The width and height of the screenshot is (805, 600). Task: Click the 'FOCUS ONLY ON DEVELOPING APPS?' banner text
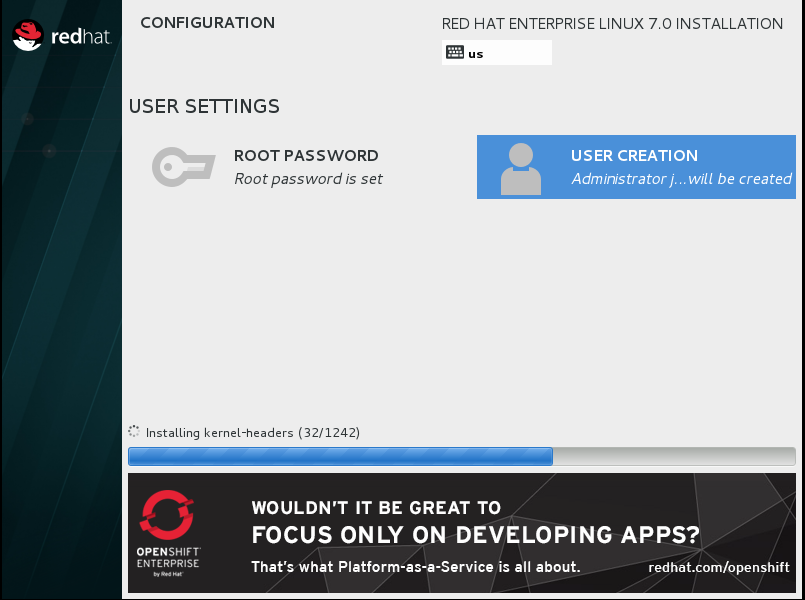click(475, 535)
